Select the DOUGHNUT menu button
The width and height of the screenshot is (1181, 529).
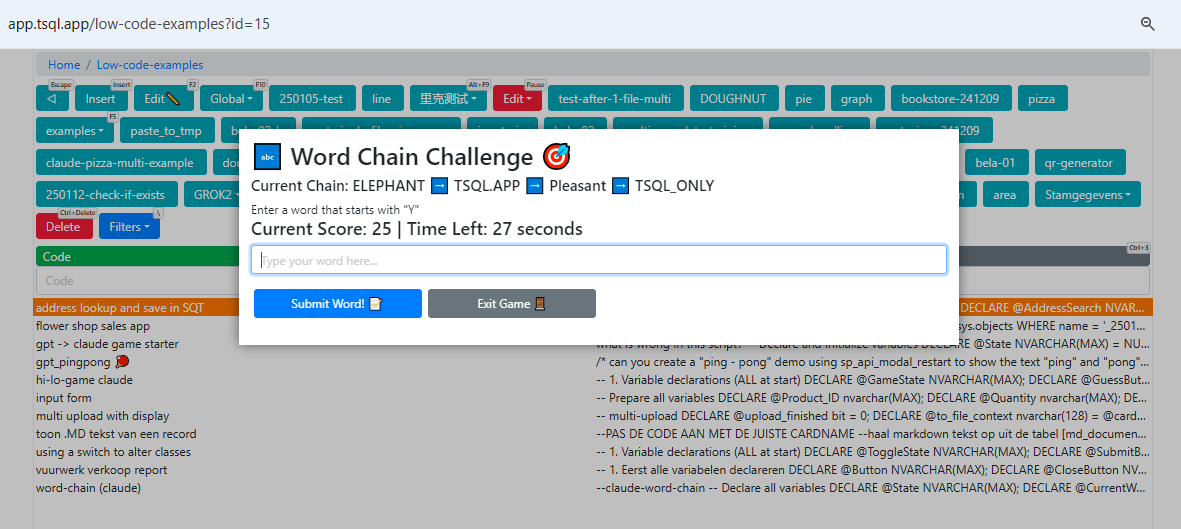point(733,99)
